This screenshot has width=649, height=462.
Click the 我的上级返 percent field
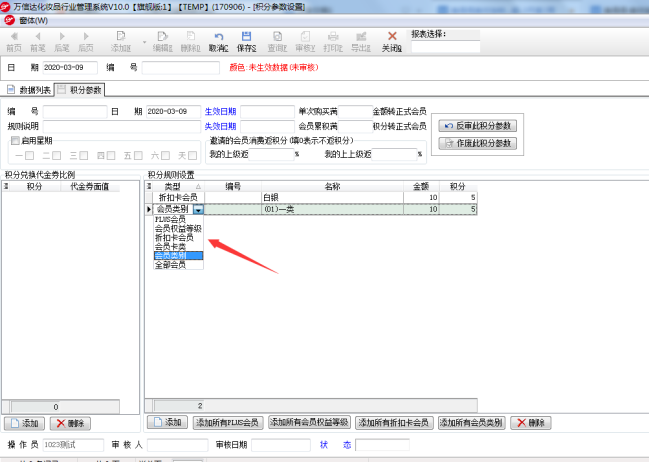tap(271, 154)
